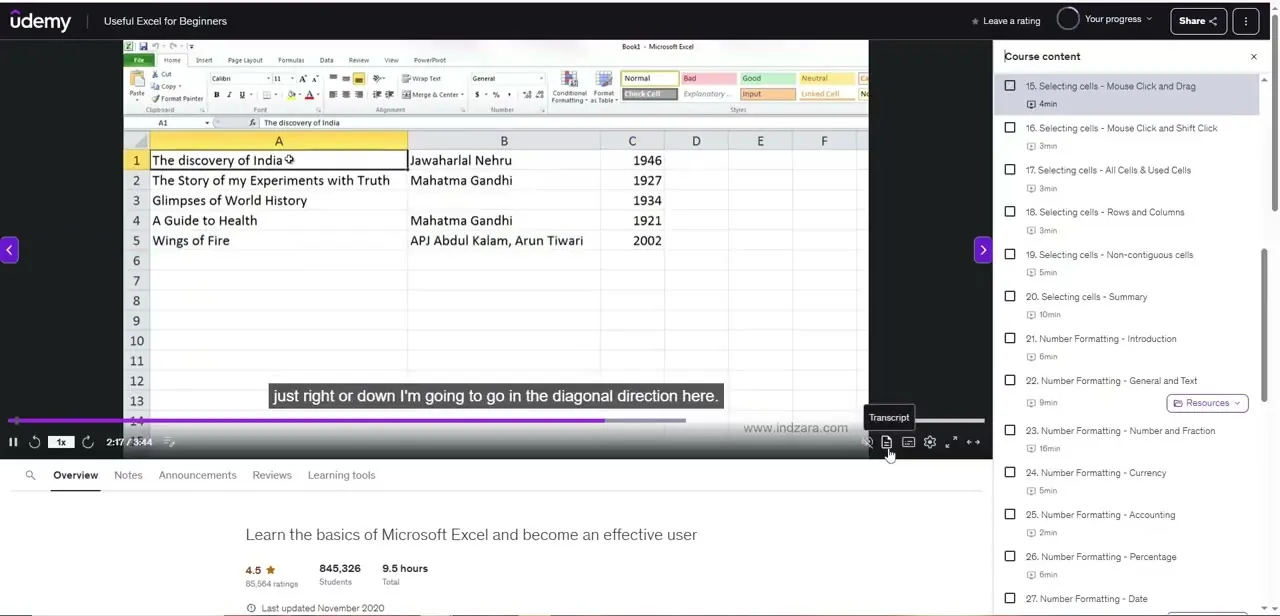
Task: Toggle expanded view arrows icon
Action: tap(973, 442)
